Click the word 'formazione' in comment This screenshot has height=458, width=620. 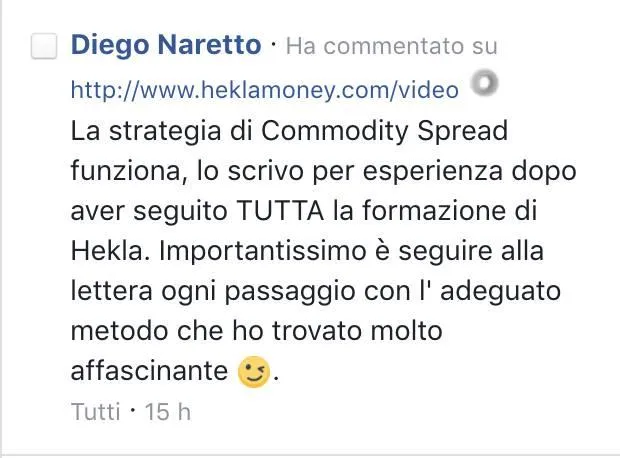pos(434,211)
